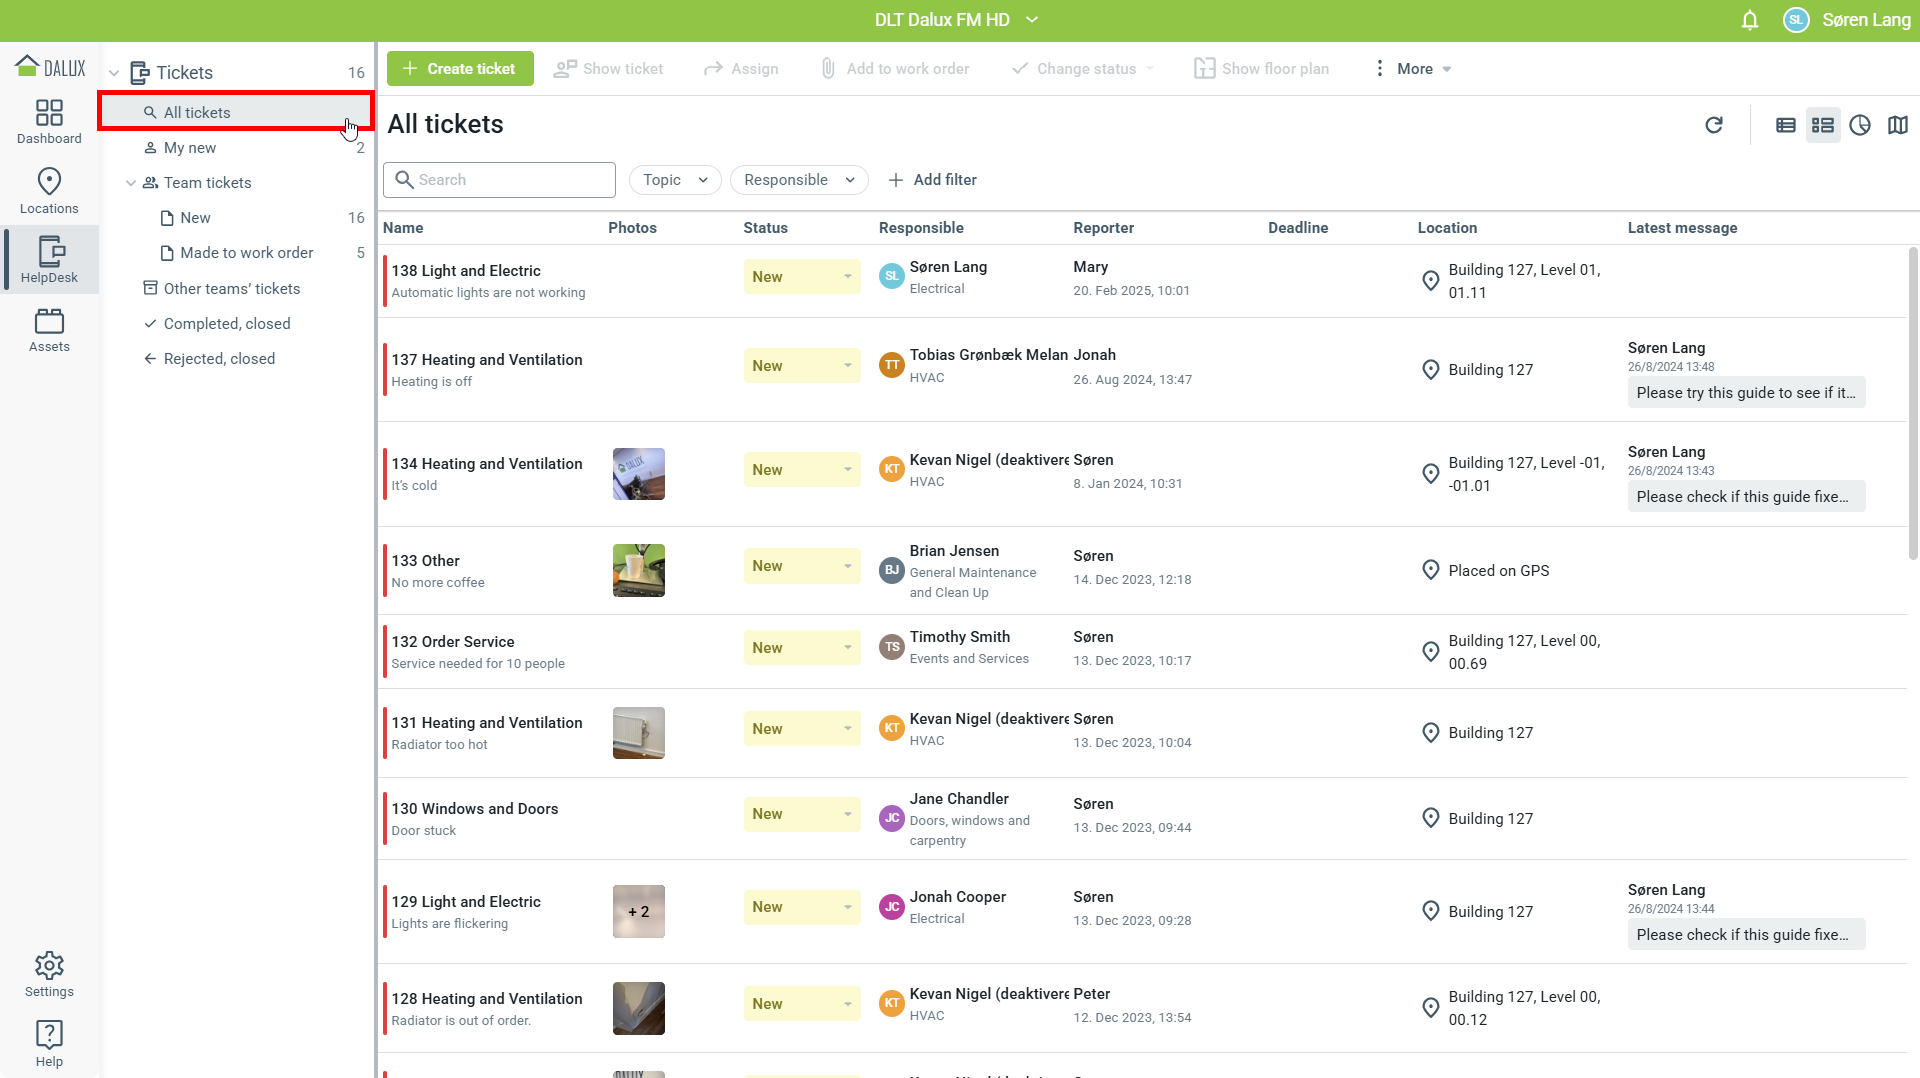Click the refresh tickets icon
The height and width of the screenshot is (1078, 1920).
click(1713, 125)
